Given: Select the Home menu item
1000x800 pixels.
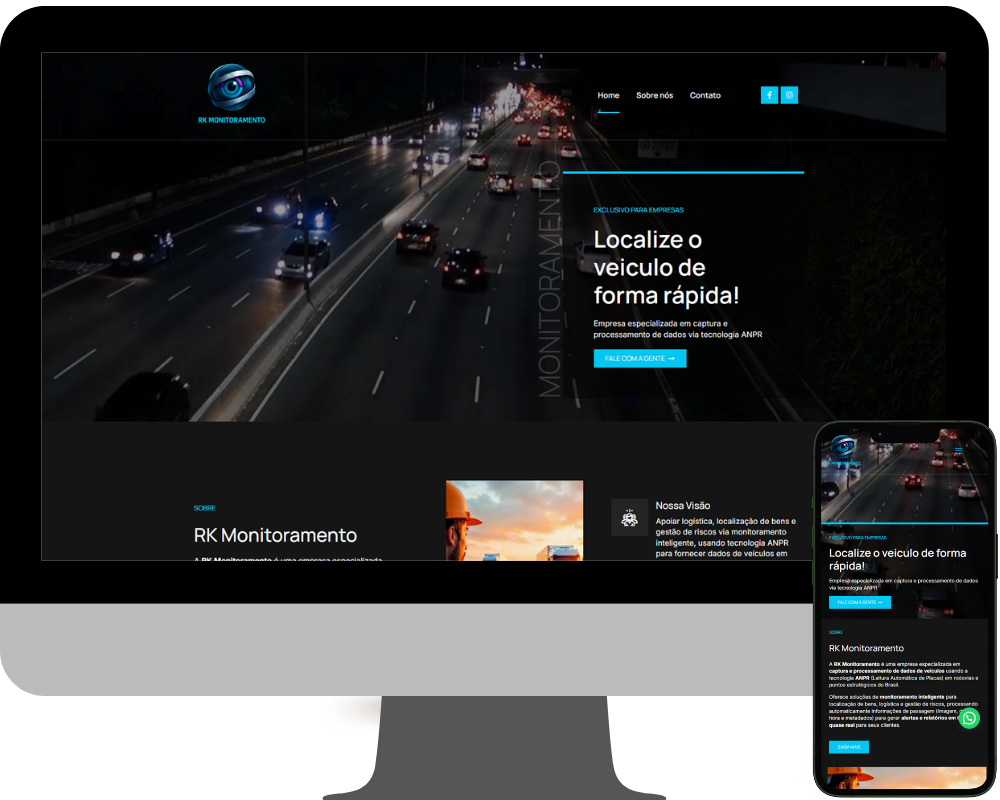Looking at the screenshot, I should [608, 95].
